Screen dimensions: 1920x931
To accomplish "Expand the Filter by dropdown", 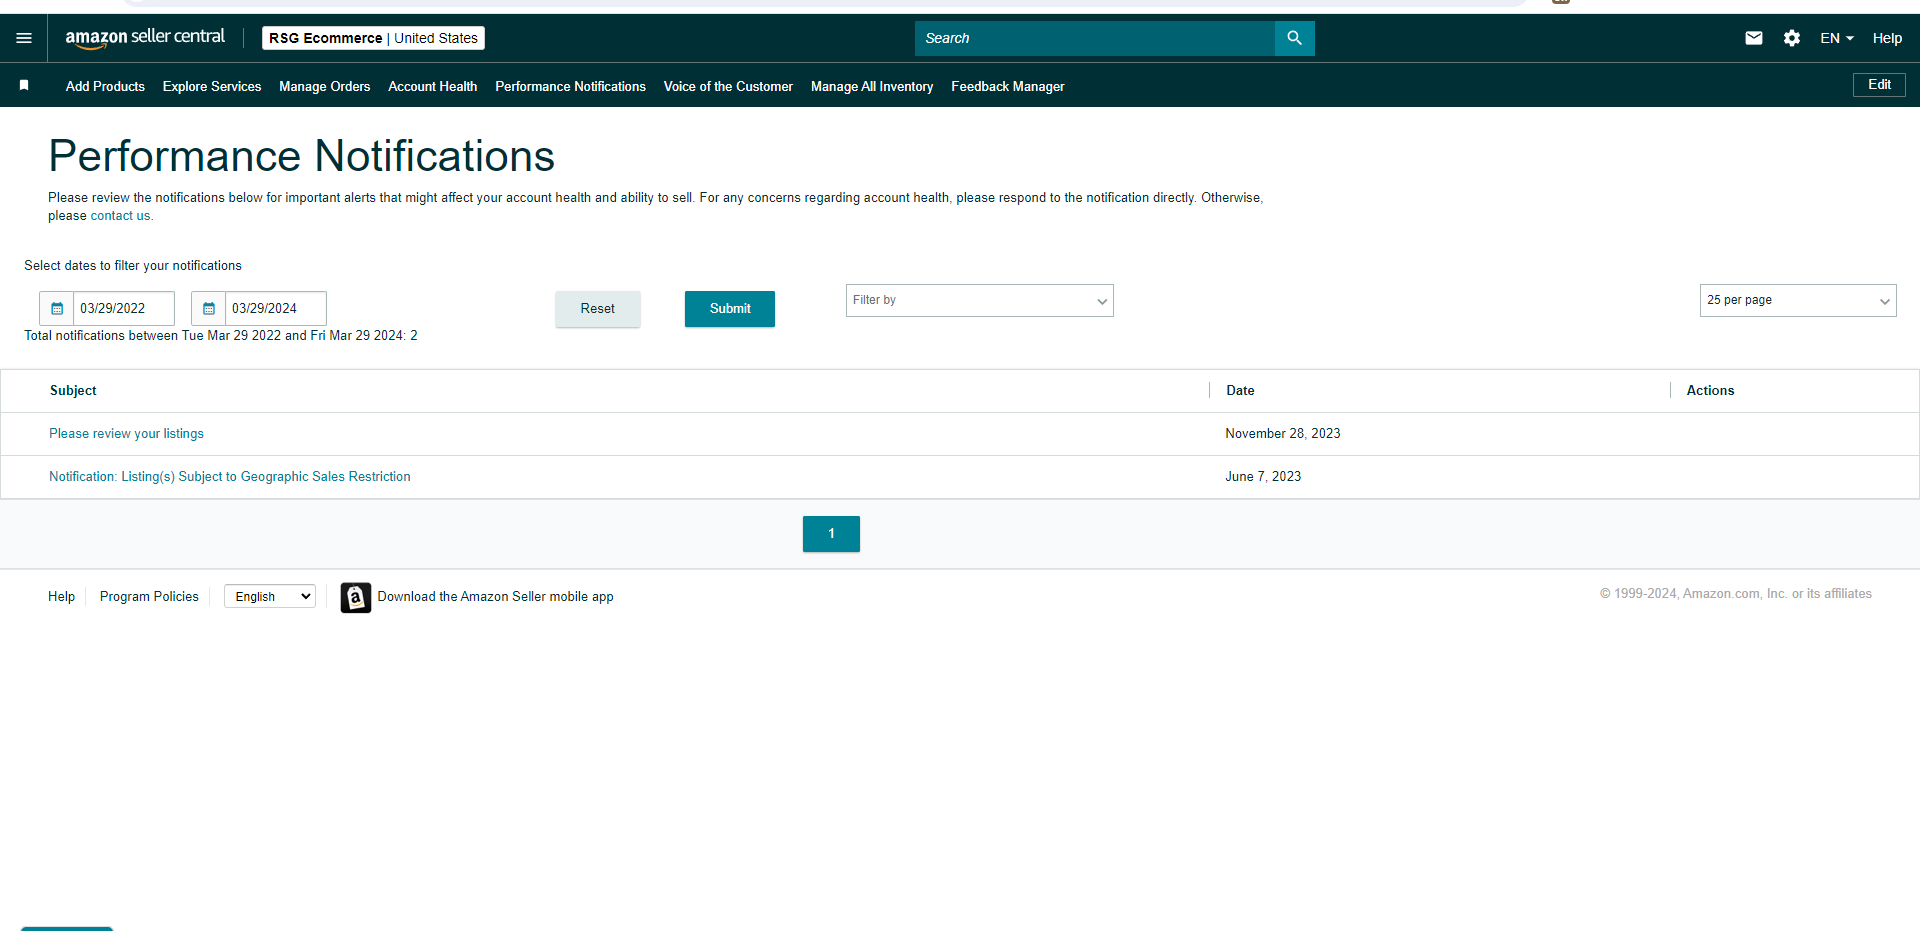I will pyautogui.click(x=979, y=300).
